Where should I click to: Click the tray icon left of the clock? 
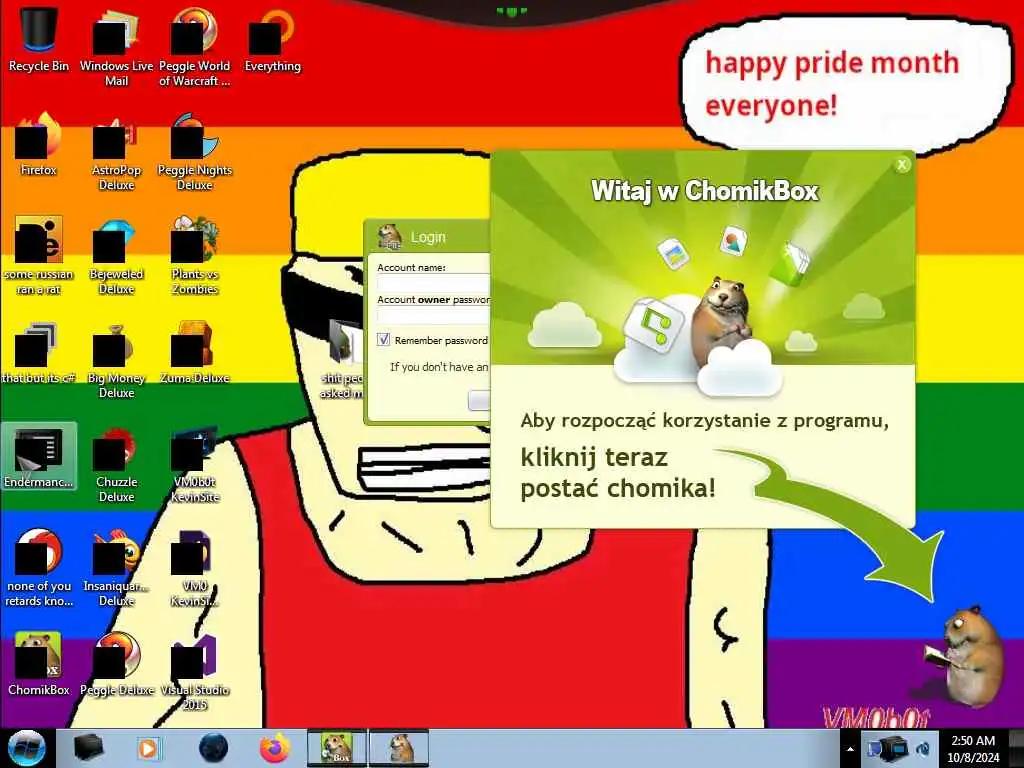pyautogui.click(x=923, y=748)
